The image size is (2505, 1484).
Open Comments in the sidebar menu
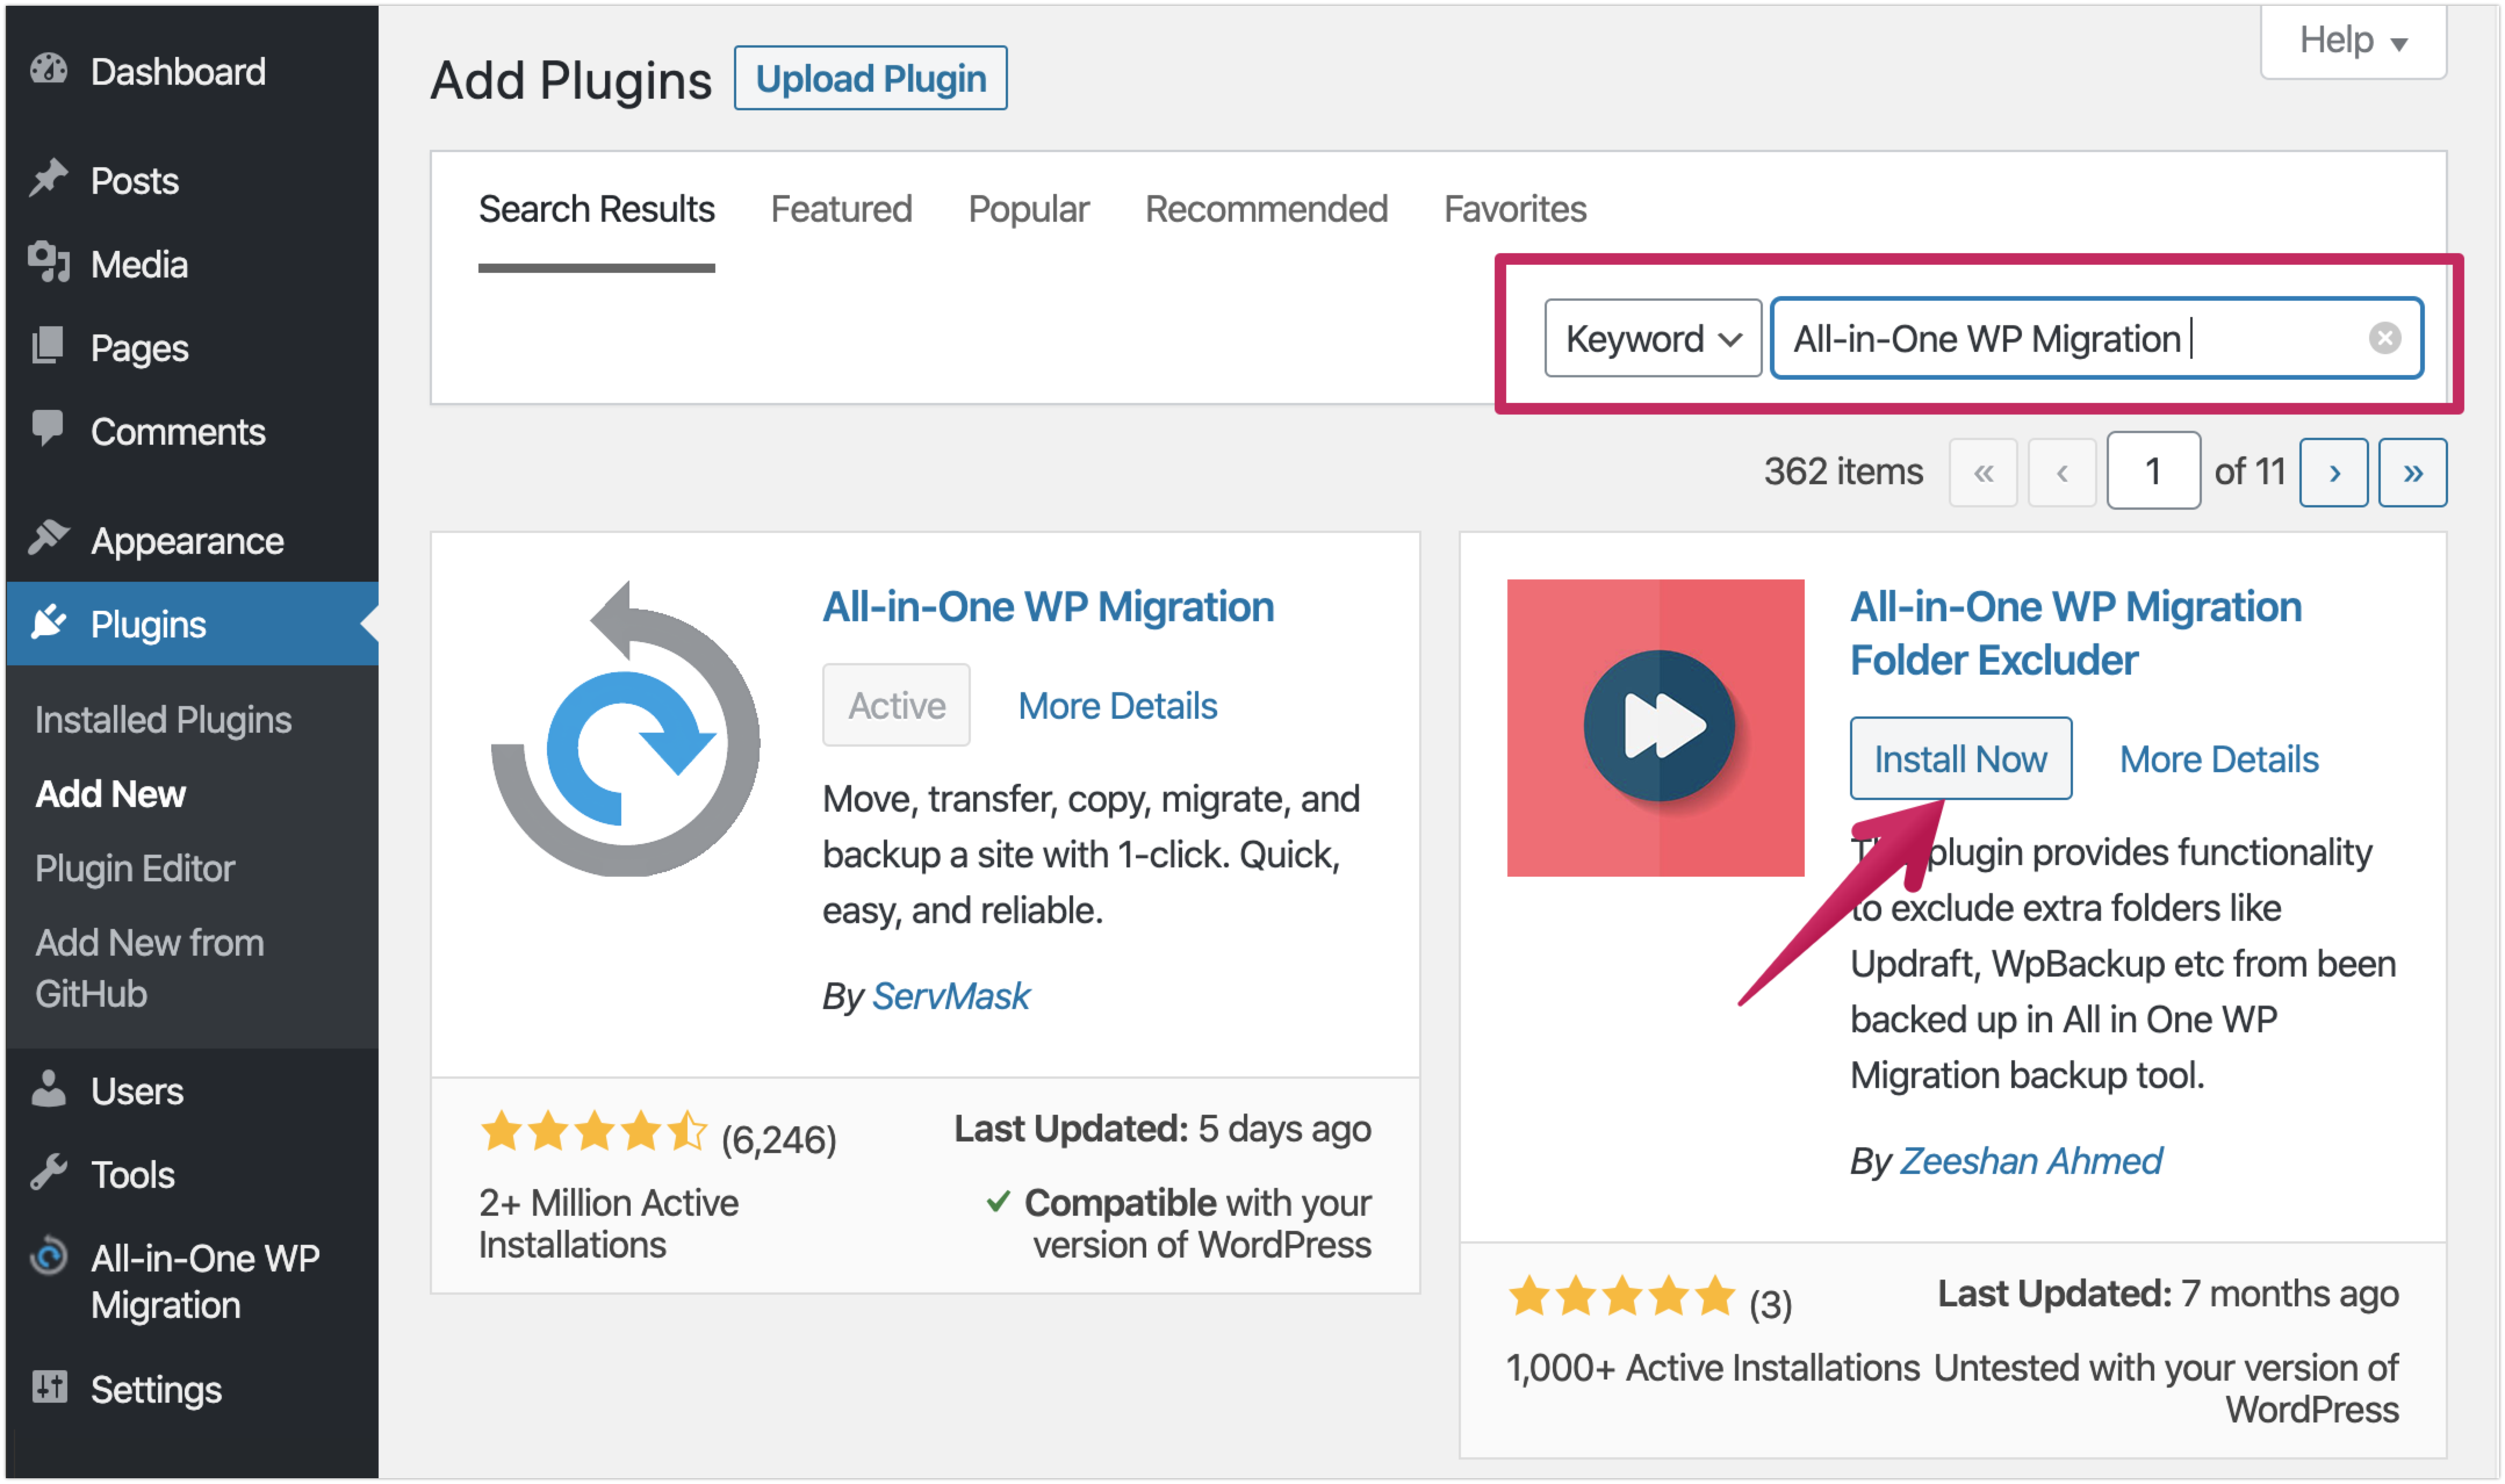coord(192,431)
